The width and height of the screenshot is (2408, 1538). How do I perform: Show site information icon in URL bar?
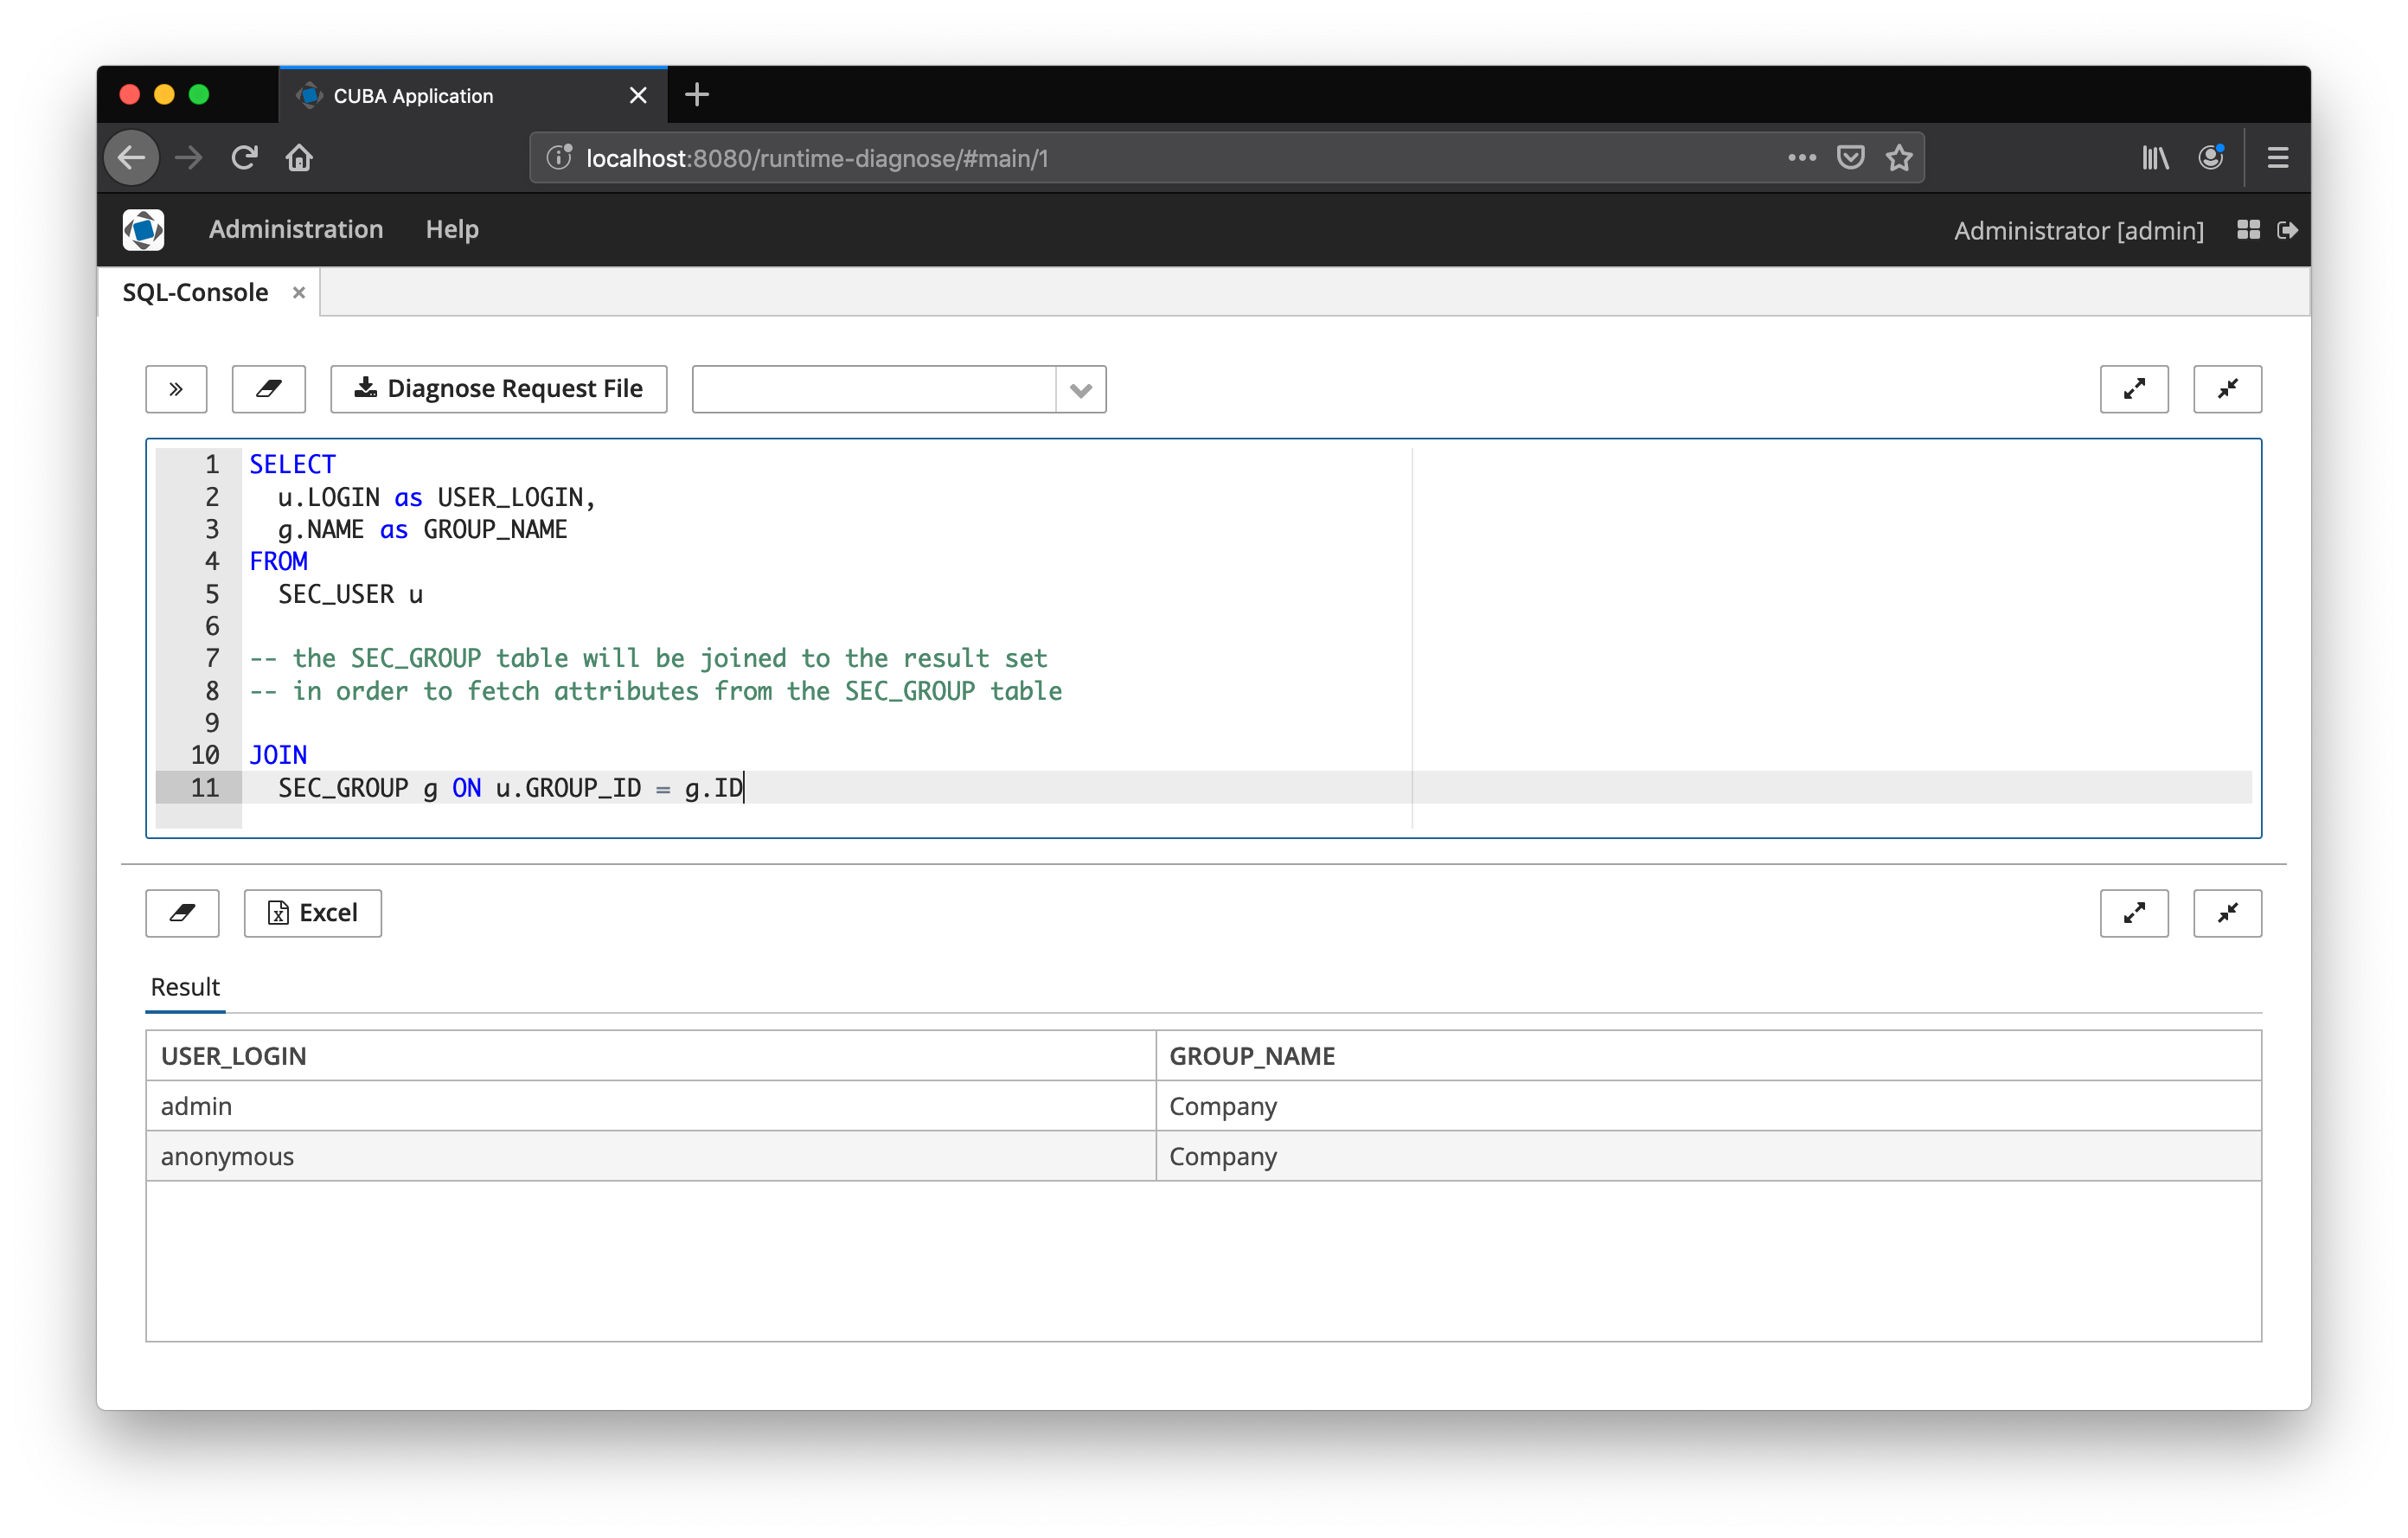pos(558,157)
